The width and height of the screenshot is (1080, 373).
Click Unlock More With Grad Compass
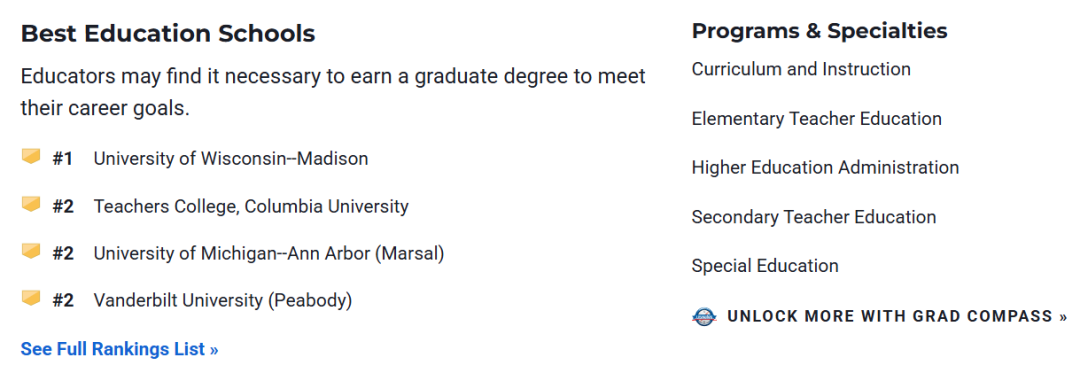pyautogui.click(x=897, y=317)
